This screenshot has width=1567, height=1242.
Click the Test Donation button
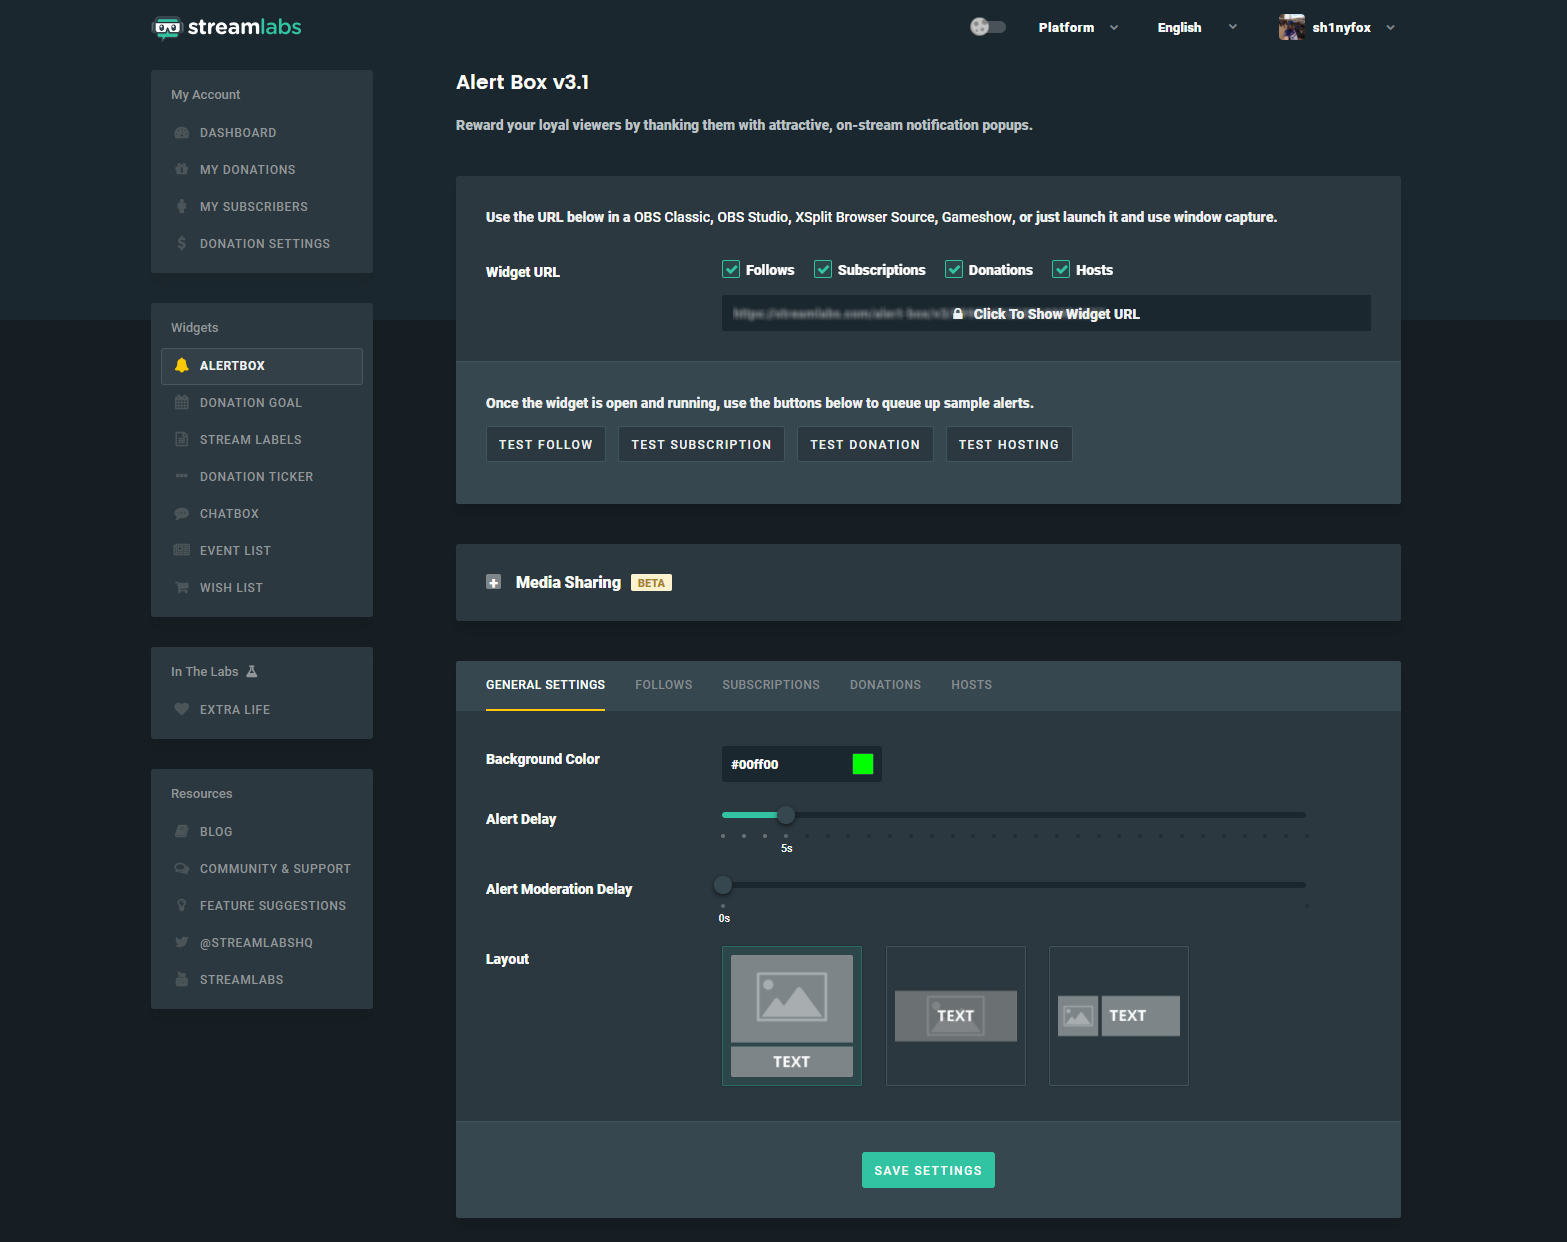click(865, 445)
